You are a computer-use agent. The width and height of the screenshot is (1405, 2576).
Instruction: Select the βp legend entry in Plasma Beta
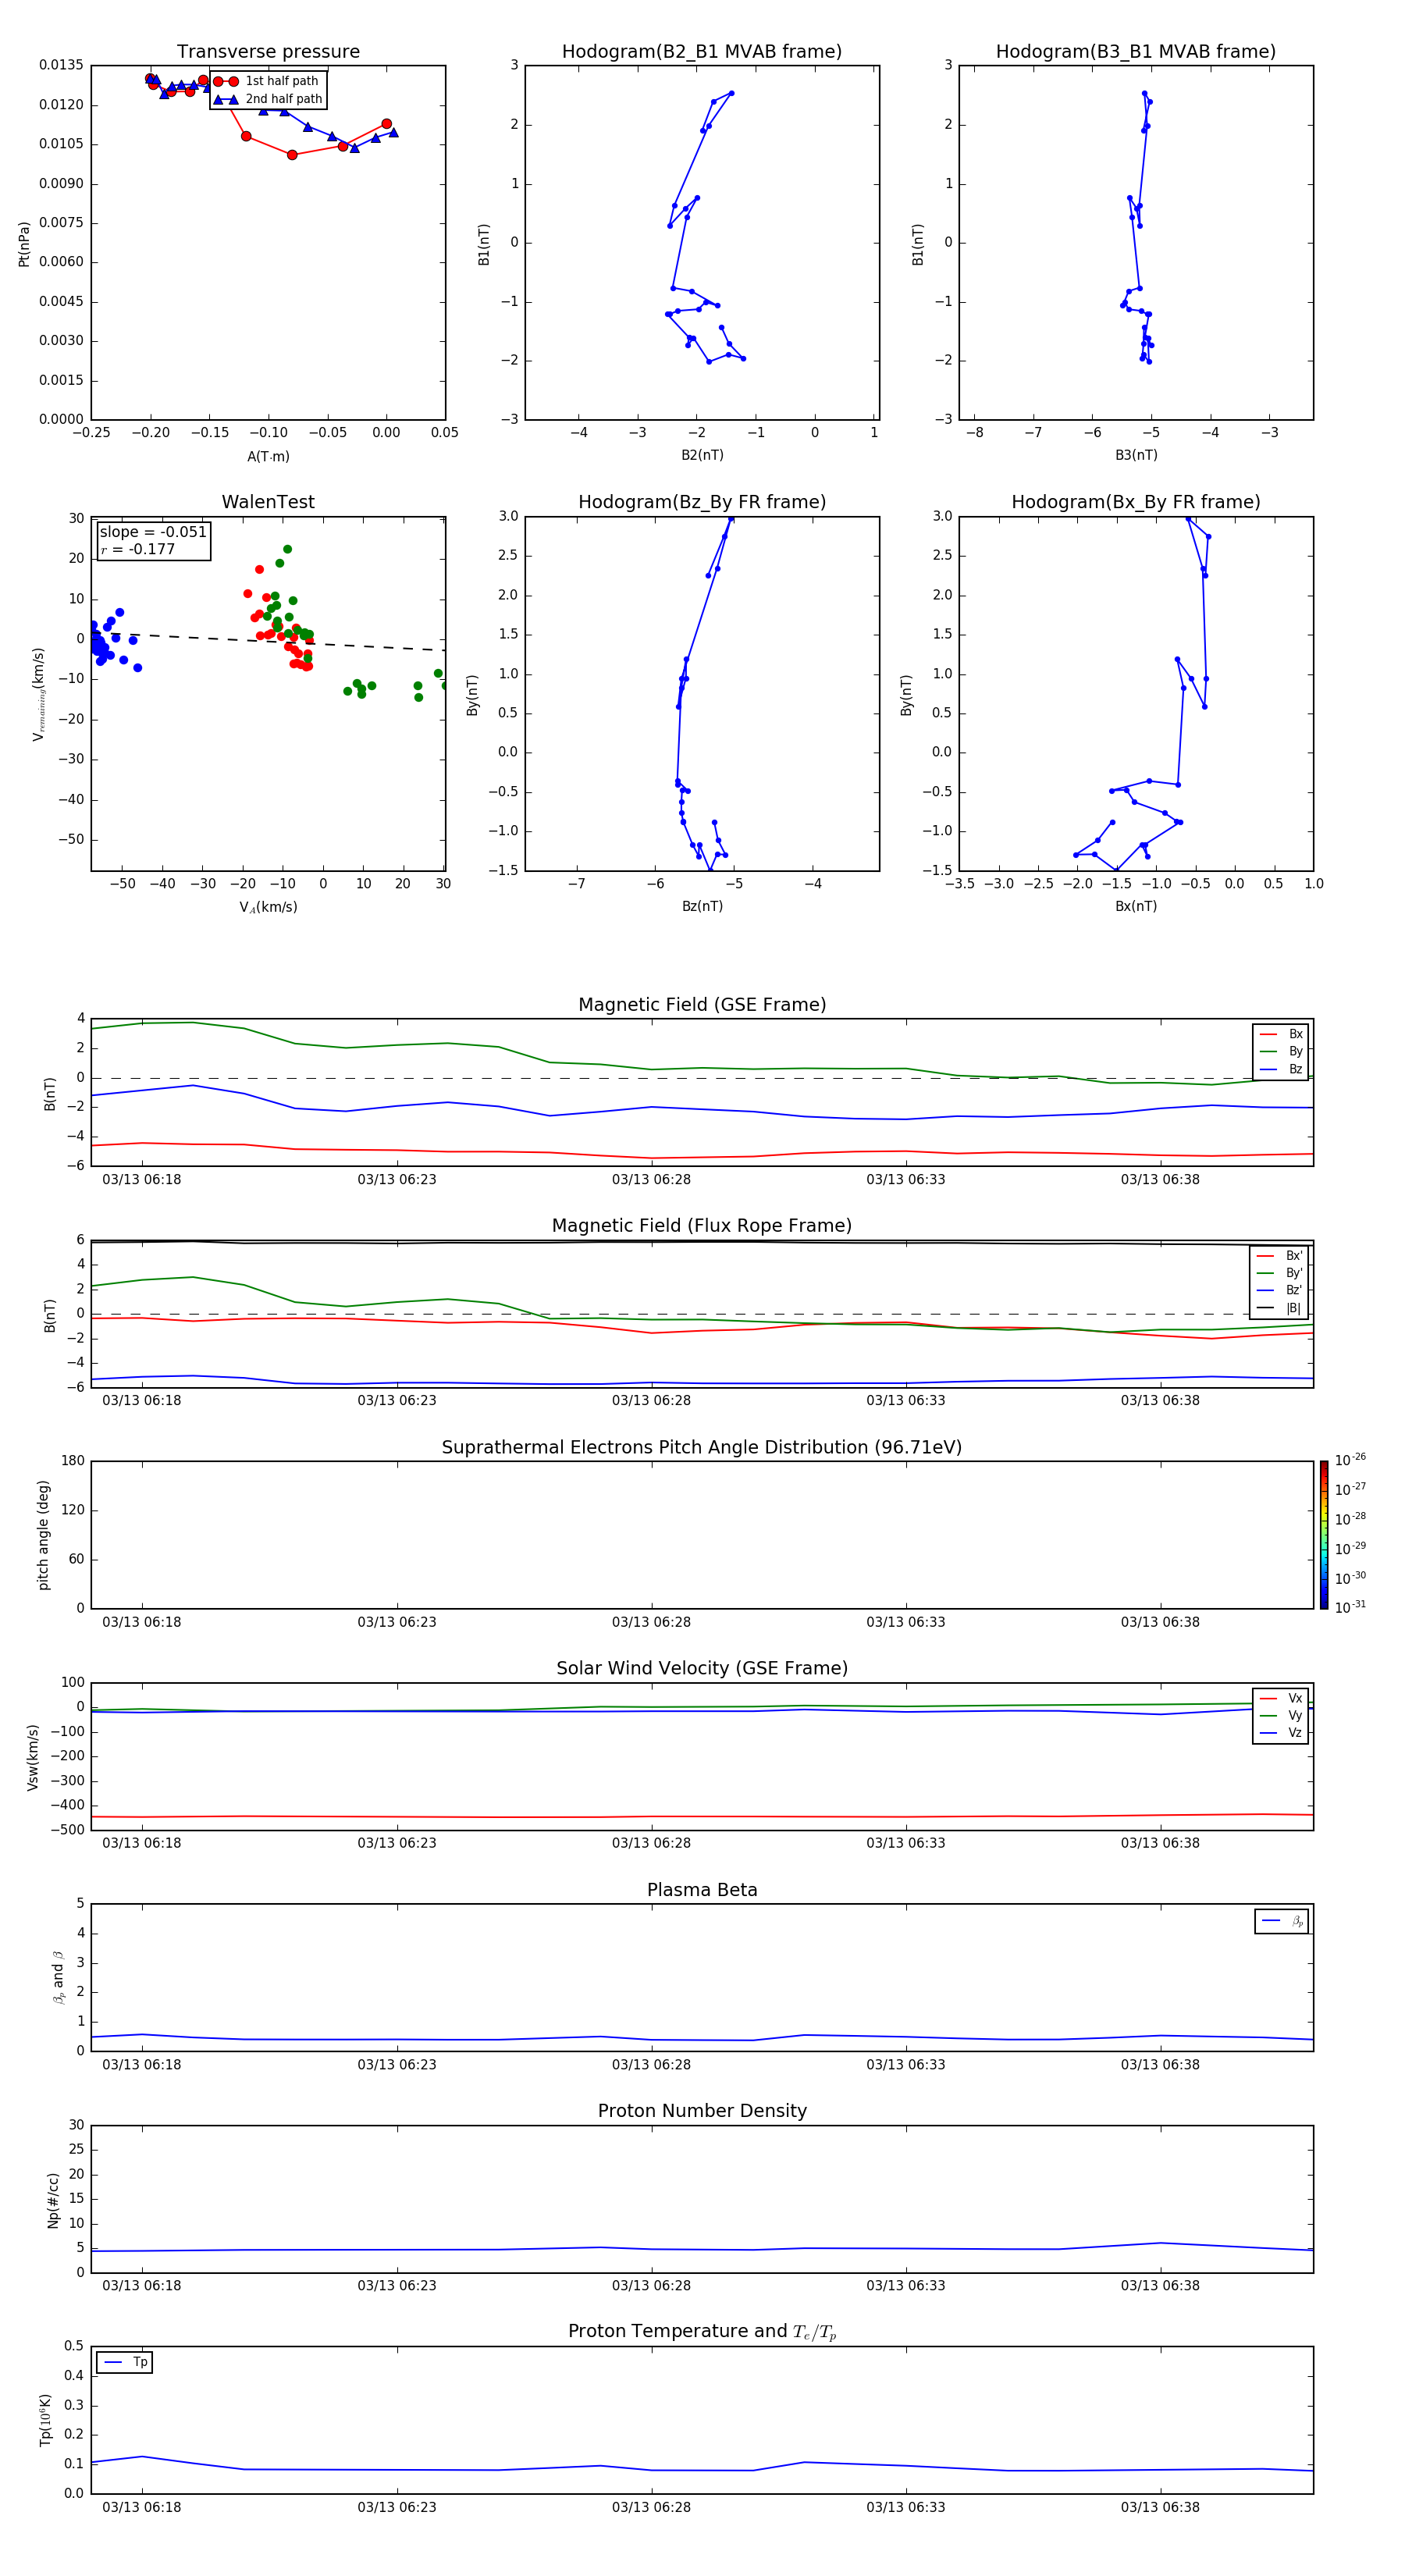pos(1282,1921)
